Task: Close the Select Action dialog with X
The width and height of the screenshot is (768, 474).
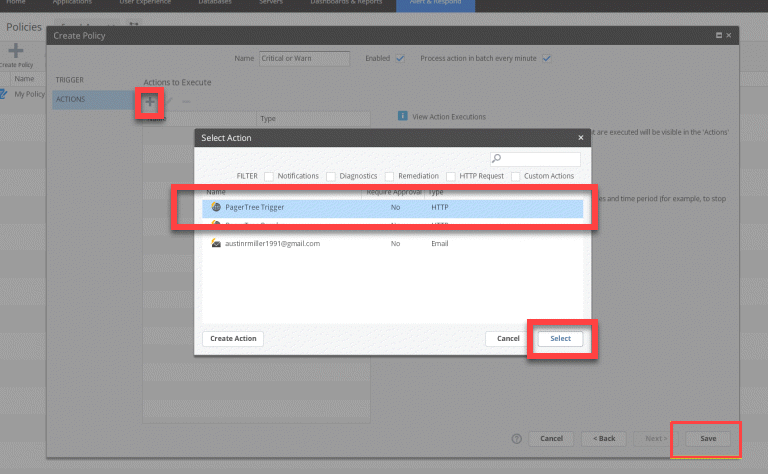Action: point(581,137)
